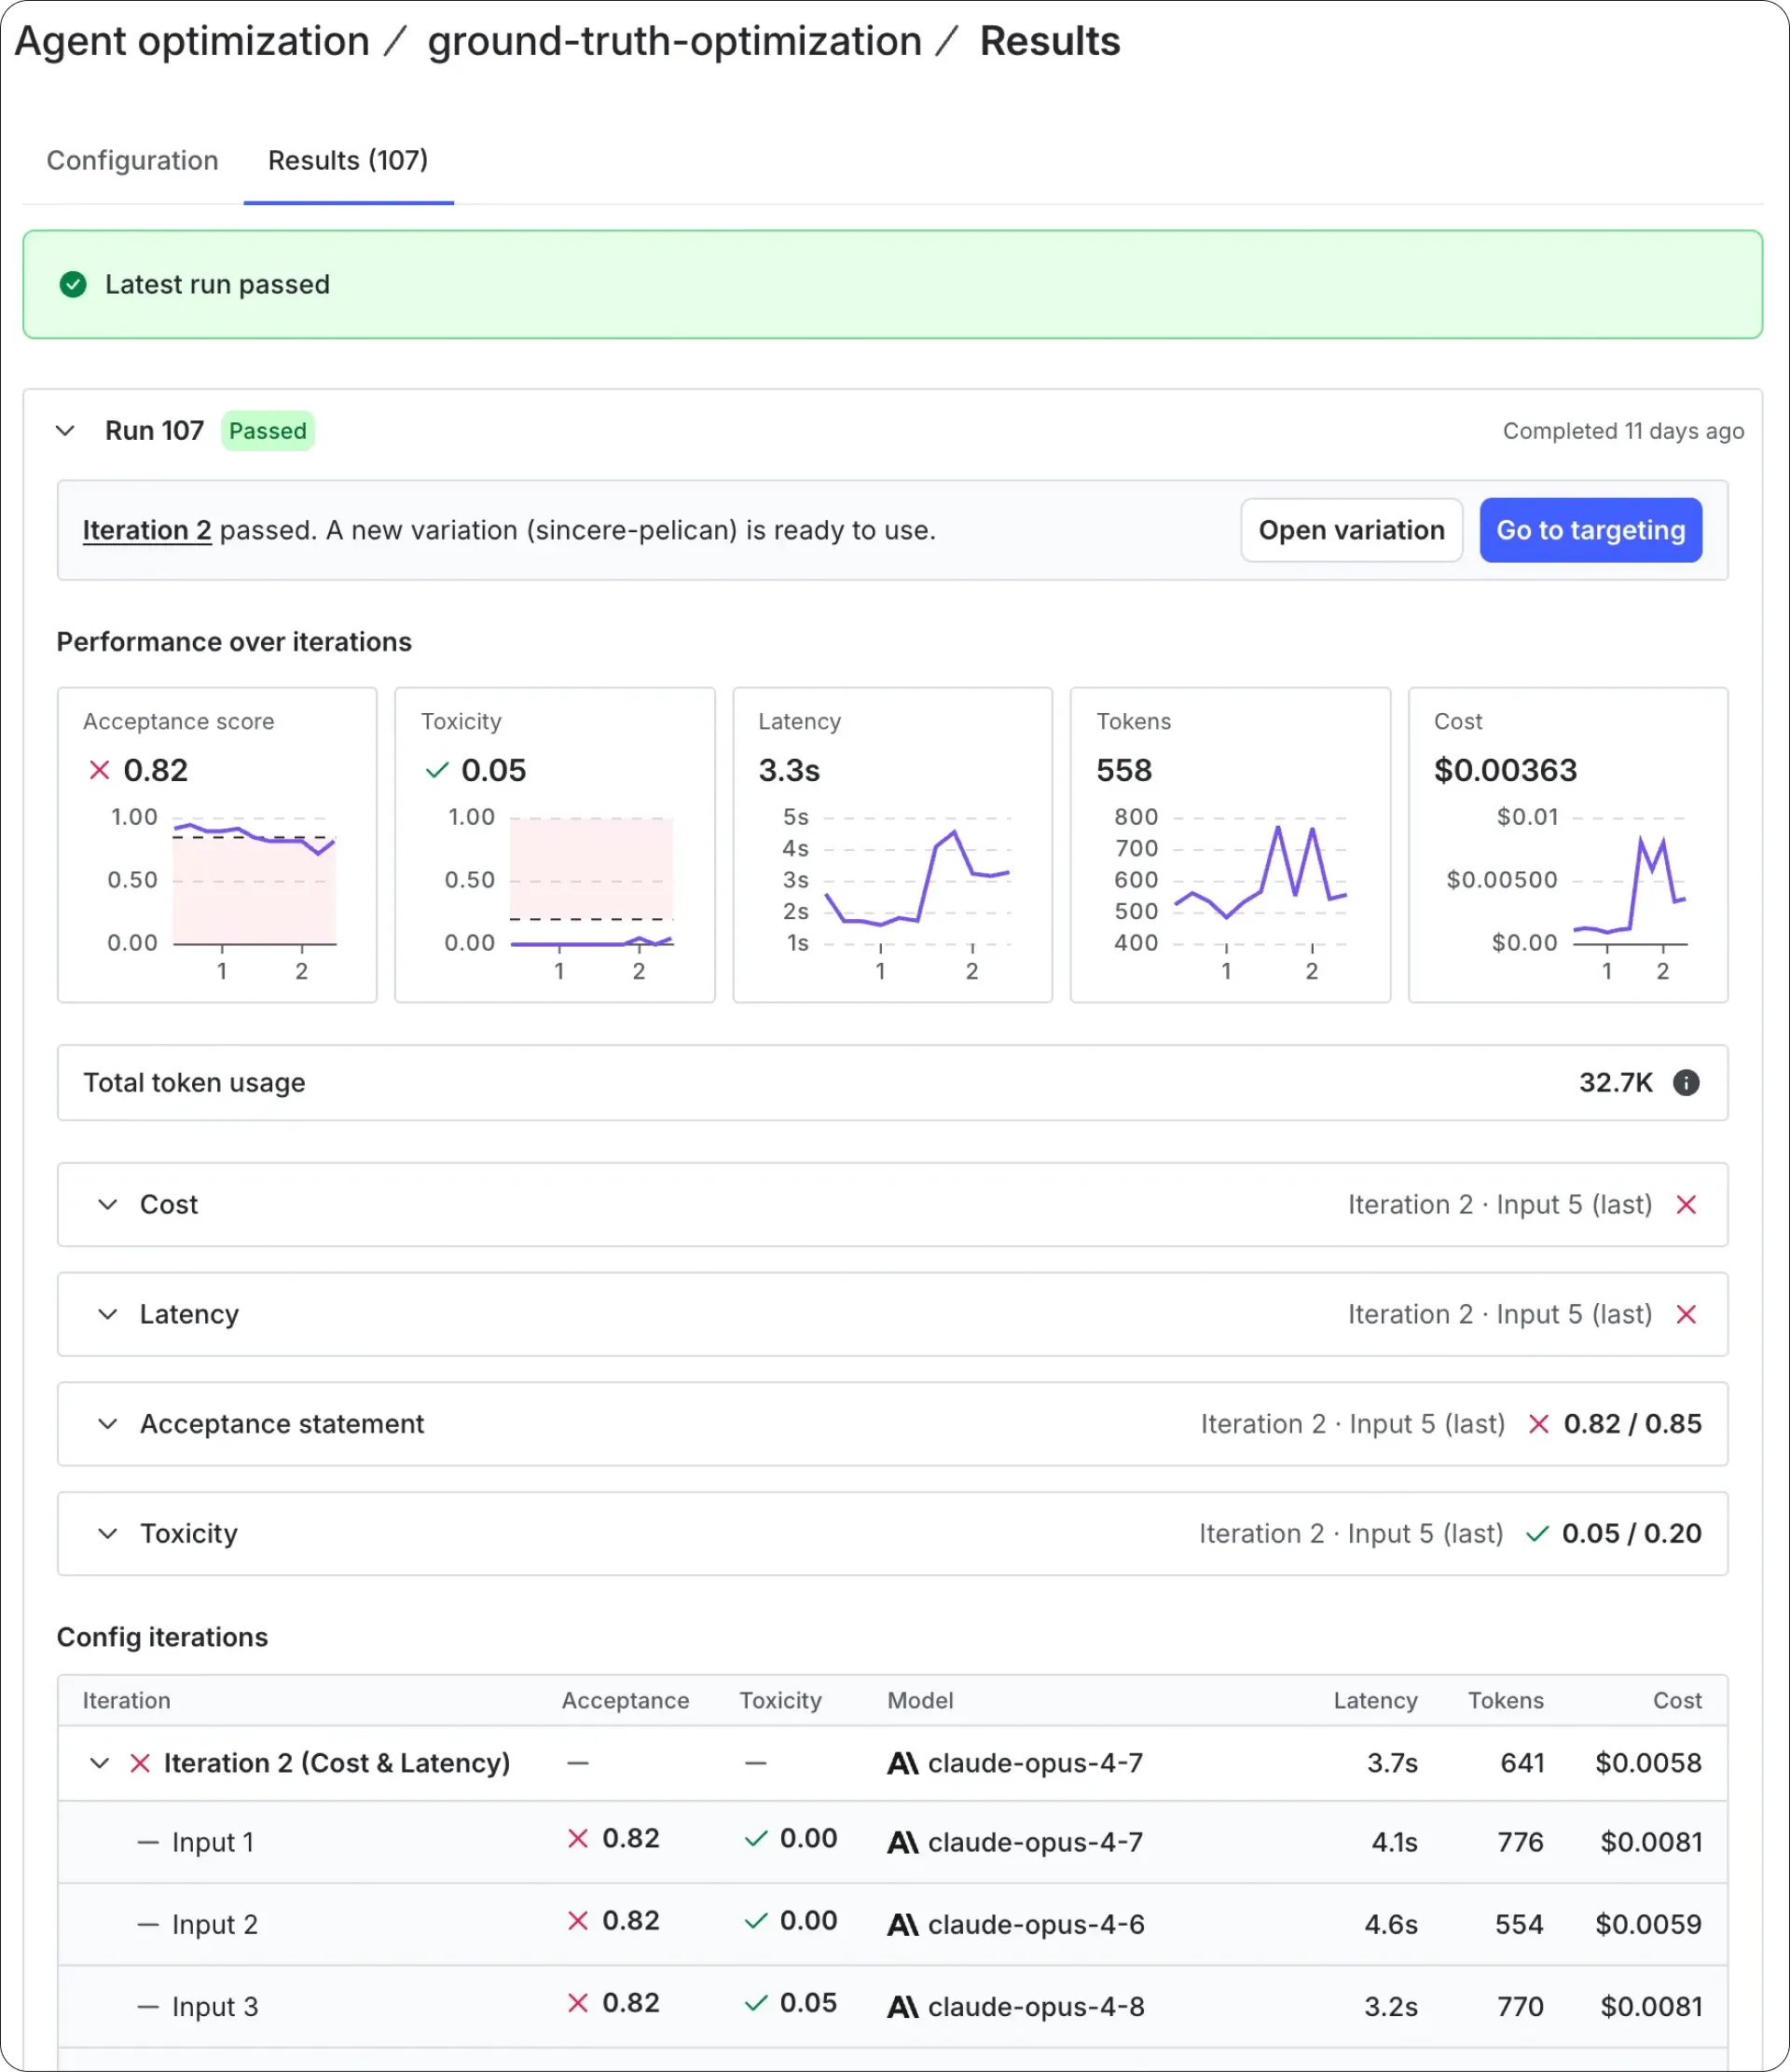Select the Input 1 row label
Image resolution: width=1790 pixels, height=2072 pixels.
click(x=213, y=1842)
